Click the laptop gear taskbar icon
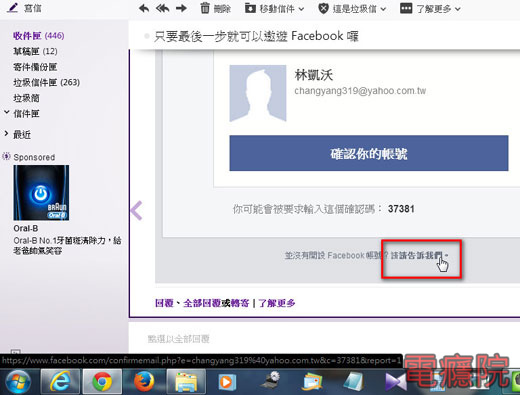The height and width of the screenshot is (395, 520). tap(270, 381)
